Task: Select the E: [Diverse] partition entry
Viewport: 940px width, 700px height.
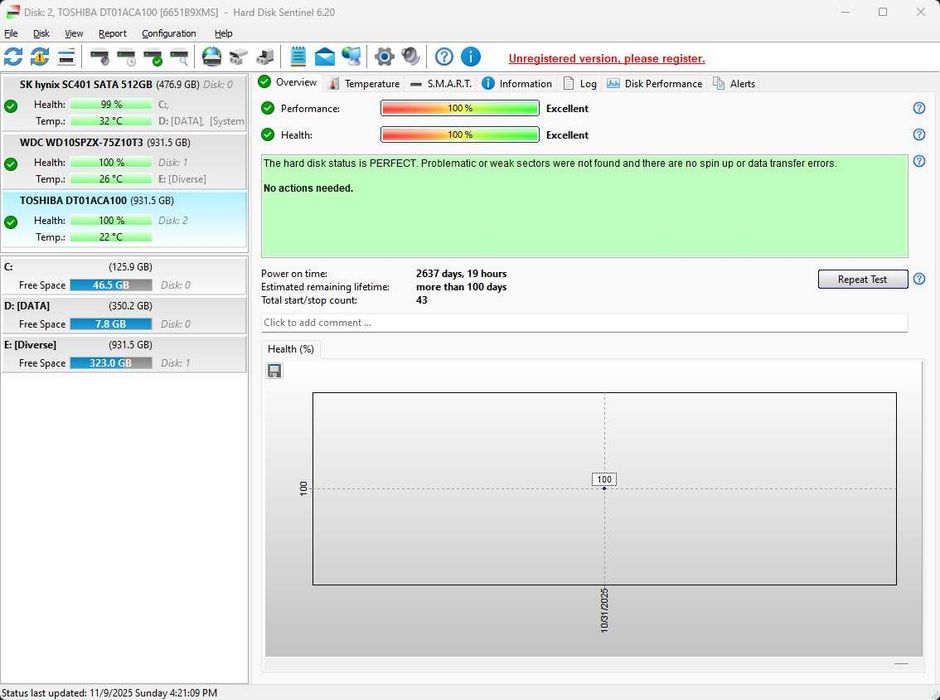Action: click(x=125, y=354)
